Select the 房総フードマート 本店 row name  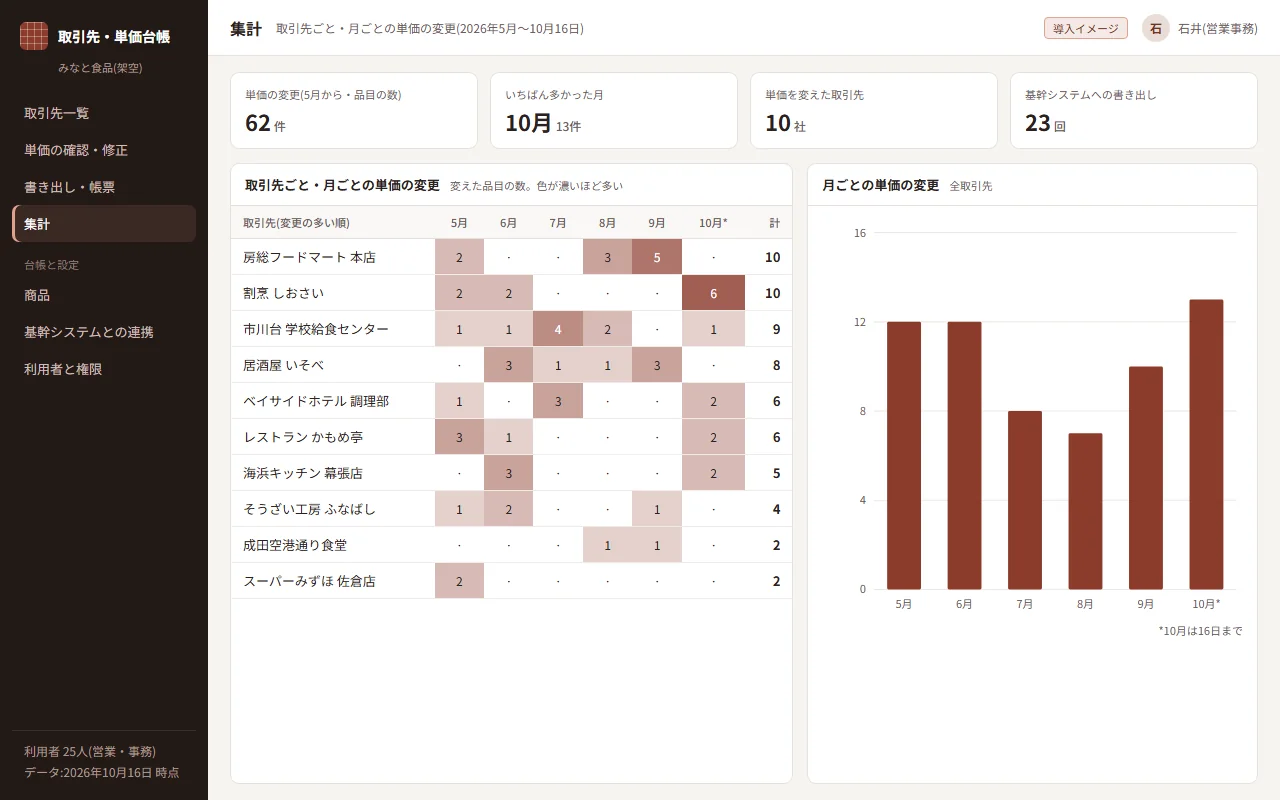point(309,257)
